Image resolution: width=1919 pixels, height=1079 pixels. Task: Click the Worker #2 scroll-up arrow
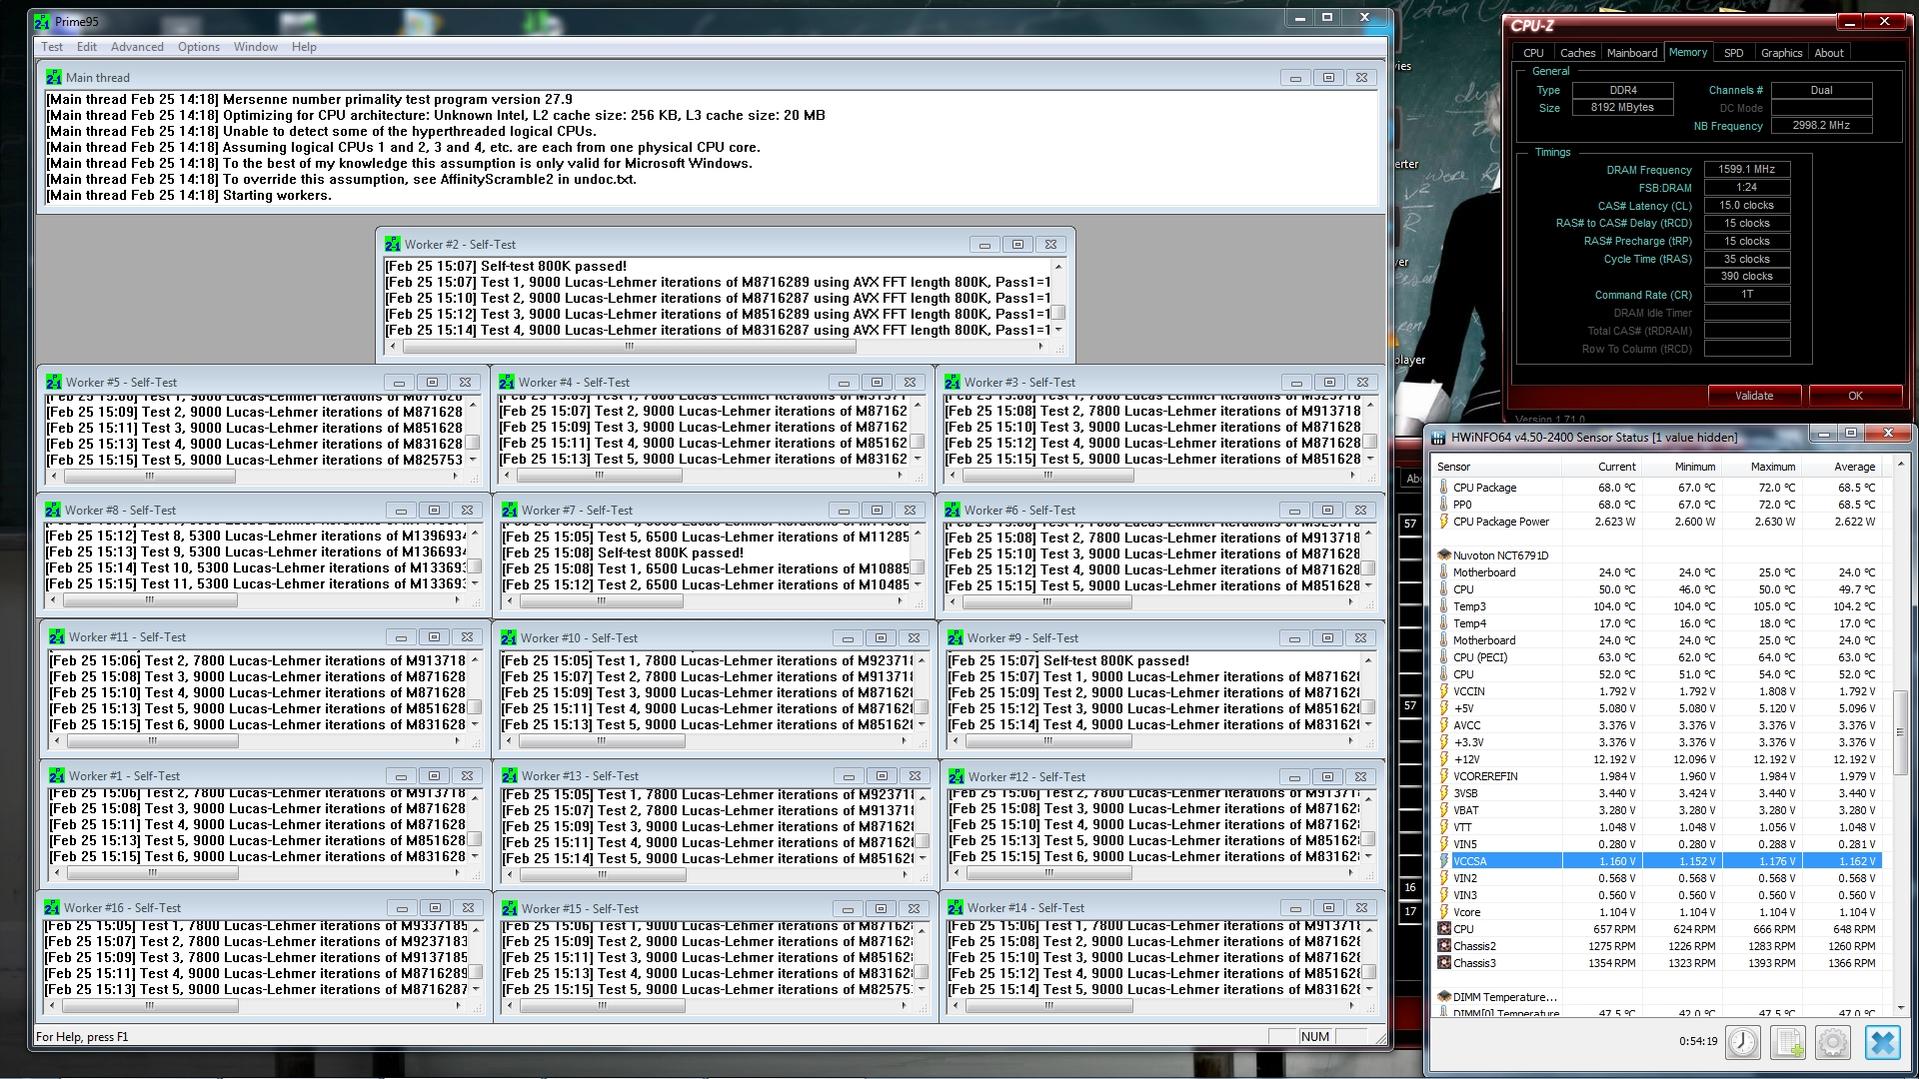(x=1059, y=266)
